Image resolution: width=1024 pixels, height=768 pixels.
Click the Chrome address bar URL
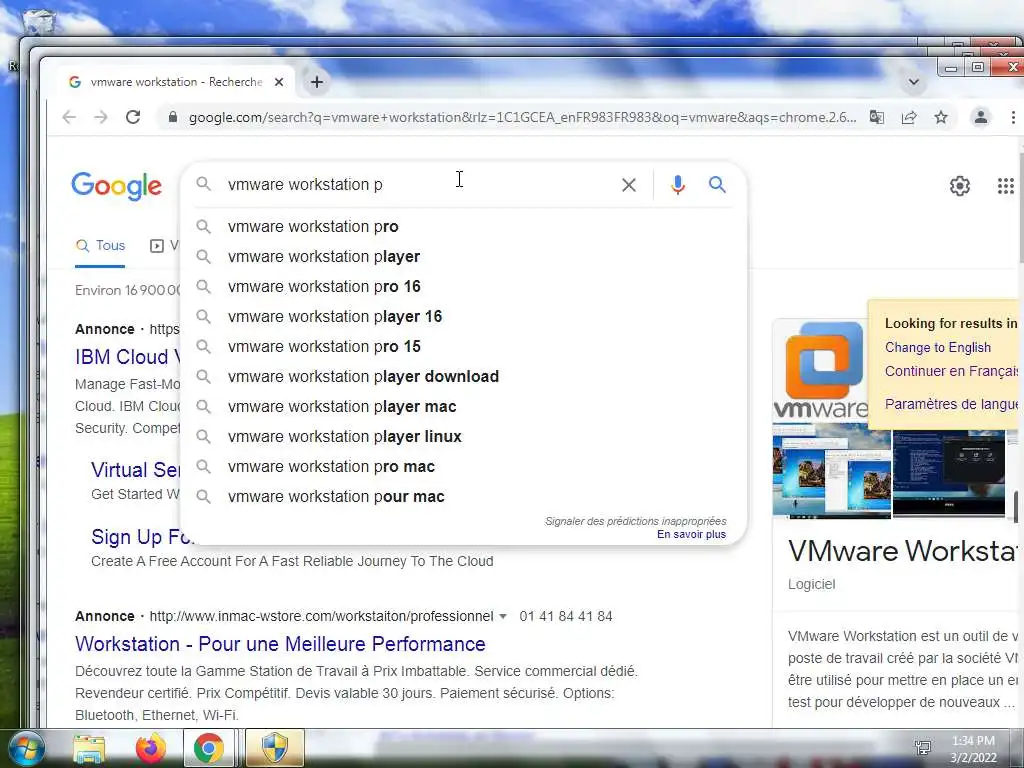click(522, 118)
